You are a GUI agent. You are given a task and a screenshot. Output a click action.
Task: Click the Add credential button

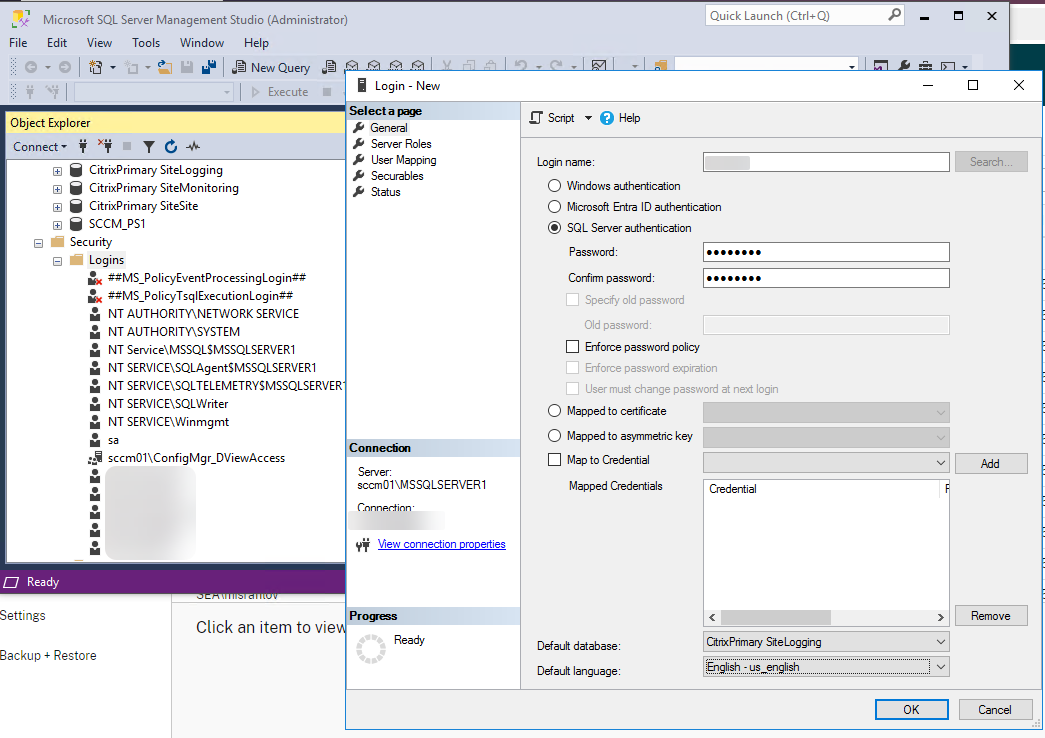[990, 463]
